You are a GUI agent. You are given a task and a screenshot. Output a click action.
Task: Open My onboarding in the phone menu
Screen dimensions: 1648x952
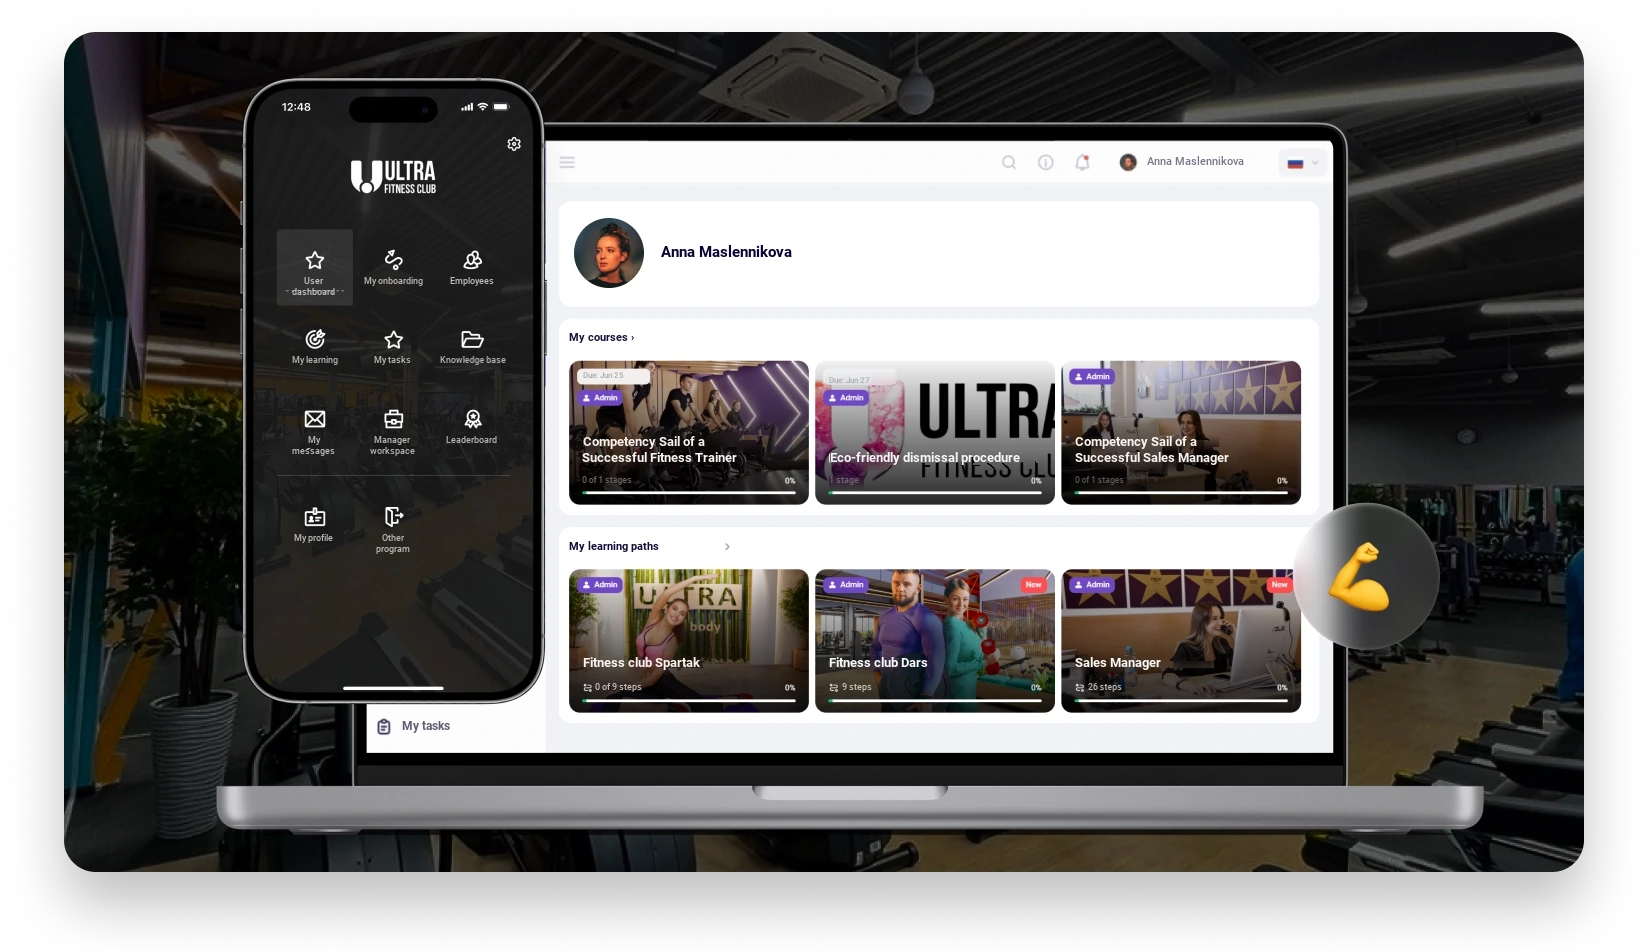(393, 268)
